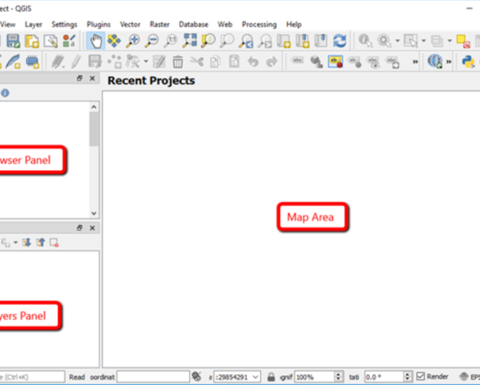Screen dimensions: 480x385
Task: Click Save Layer Edits icon
Action: click(95, 62)
